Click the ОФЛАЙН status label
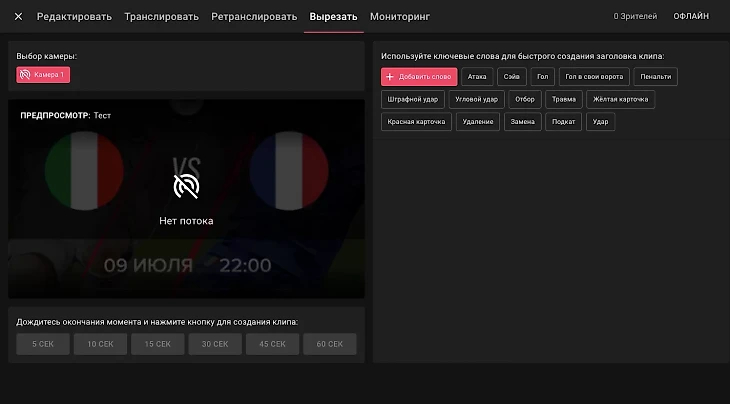 pos(691,16)
